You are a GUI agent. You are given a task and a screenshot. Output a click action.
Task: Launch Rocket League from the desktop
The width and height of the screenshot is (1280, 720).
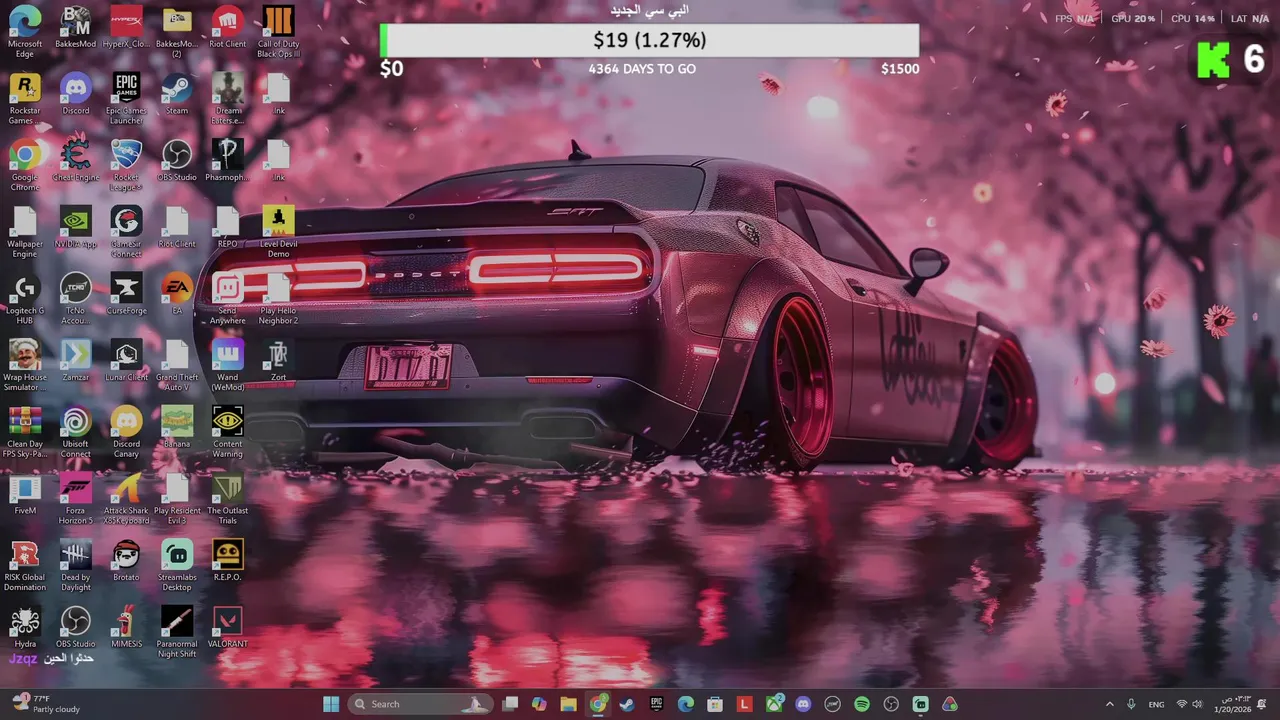coord(126,165)
